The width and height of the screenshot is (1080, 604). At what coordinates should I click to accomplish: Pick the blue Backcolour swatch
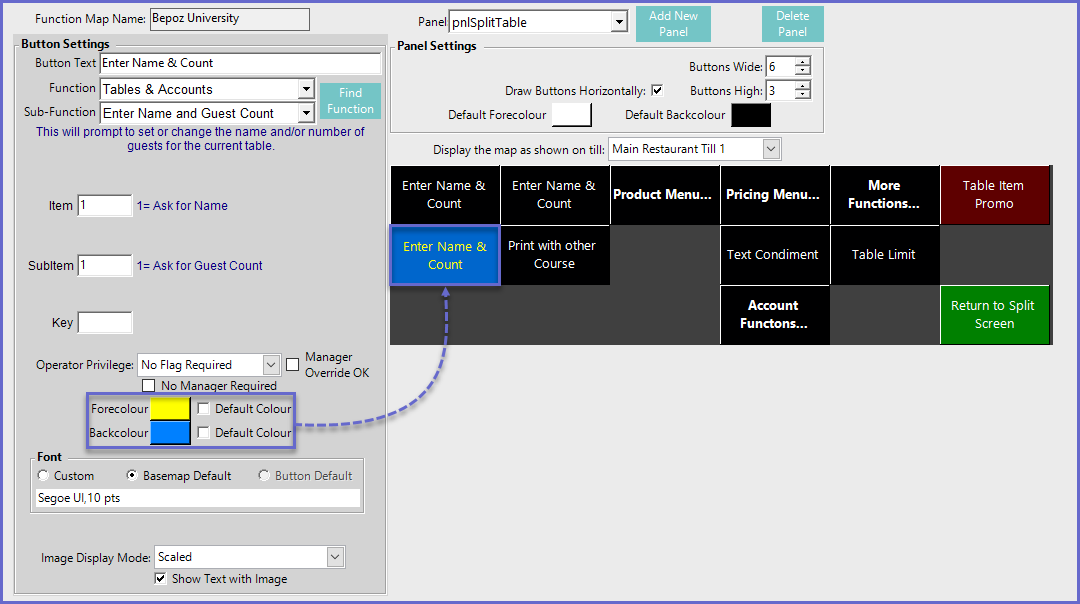tap(170, 433)
